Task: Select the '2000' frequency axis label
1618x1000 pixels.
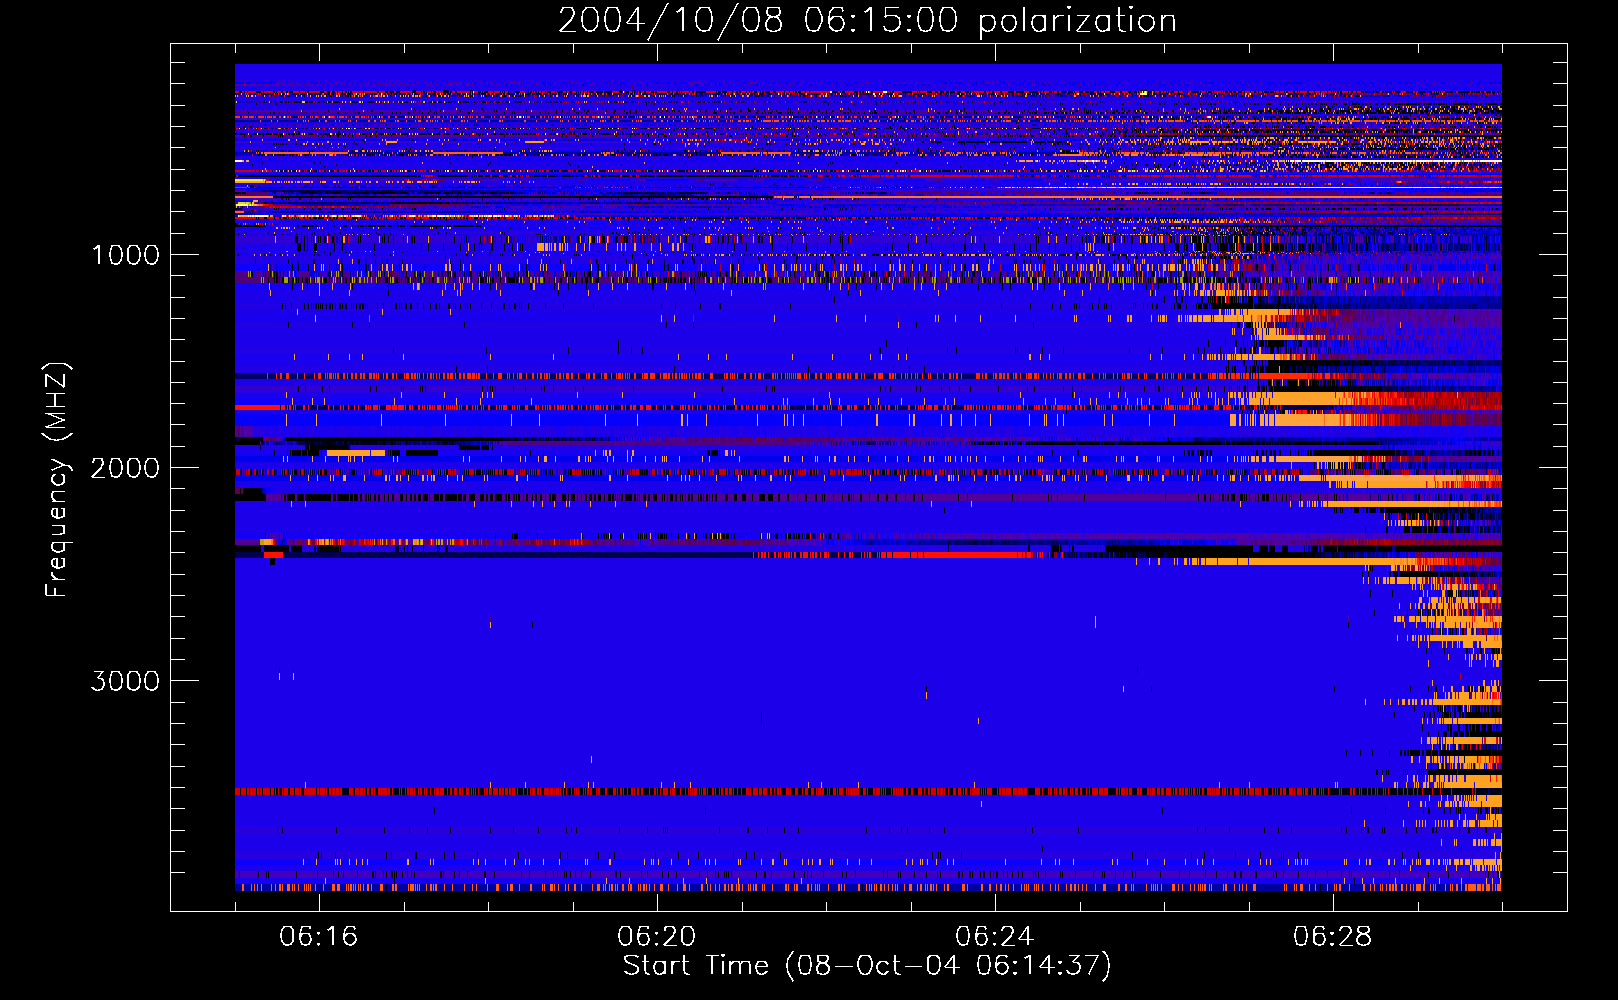Action: [125, 468]
